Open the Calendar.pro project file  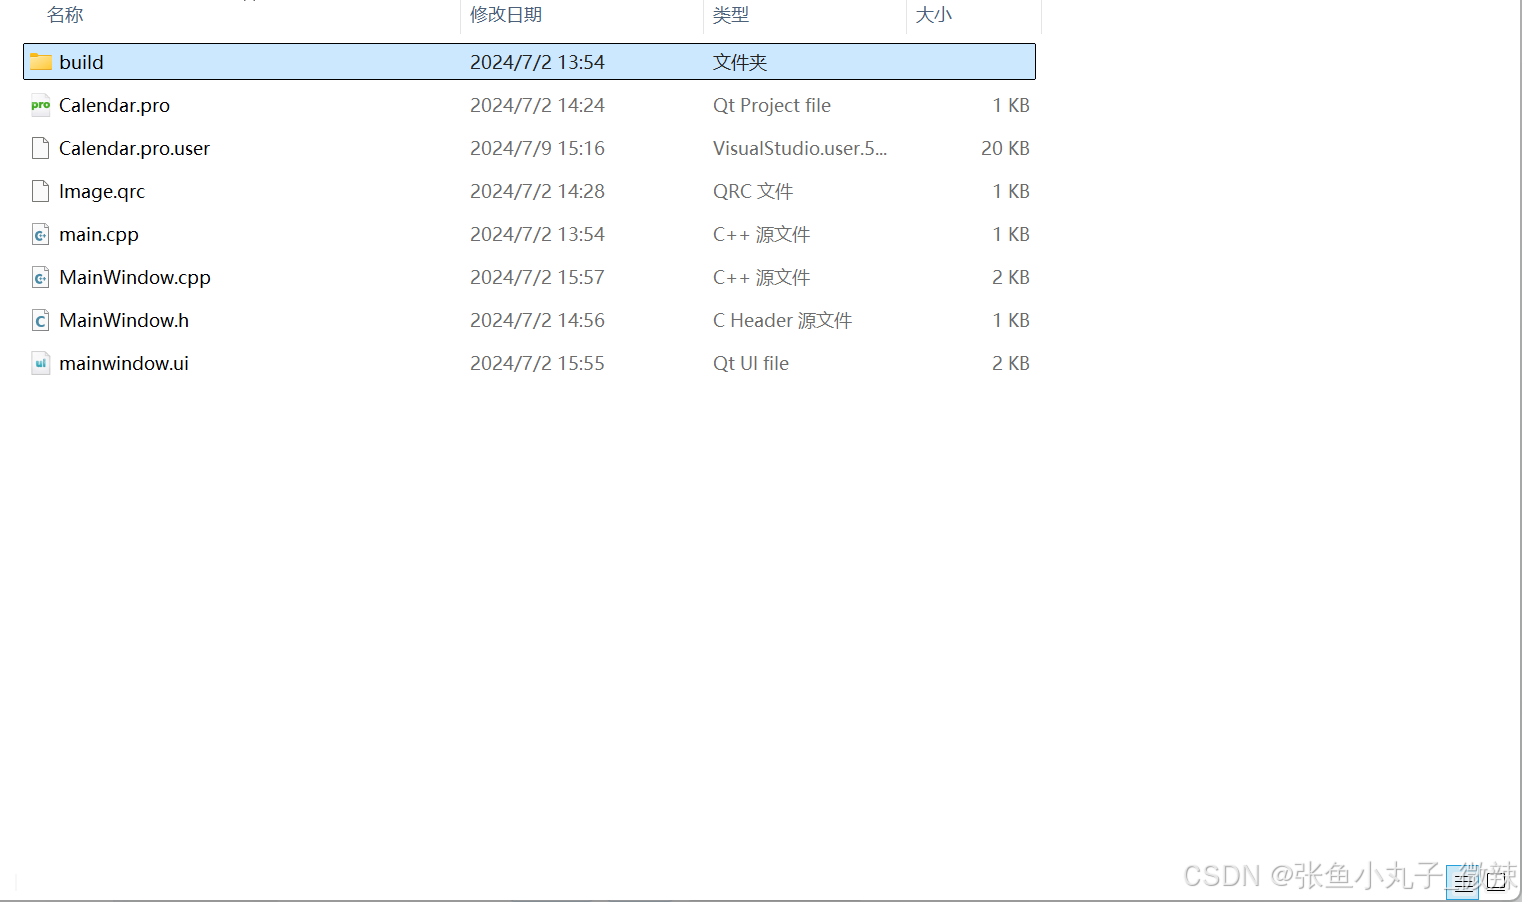113,105
